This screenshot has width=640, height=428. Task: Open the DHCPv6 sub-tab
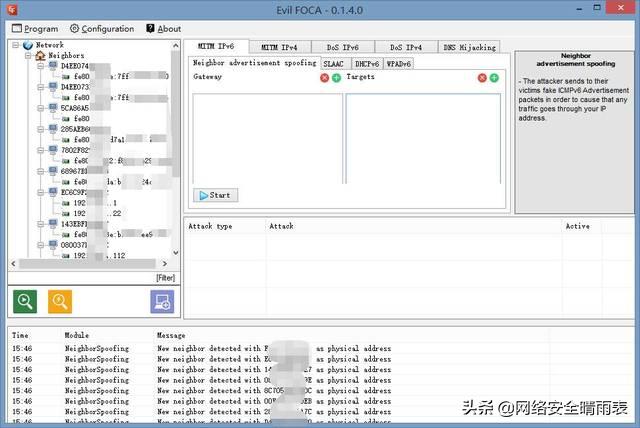pyautogui.click(x=367, y=64)
